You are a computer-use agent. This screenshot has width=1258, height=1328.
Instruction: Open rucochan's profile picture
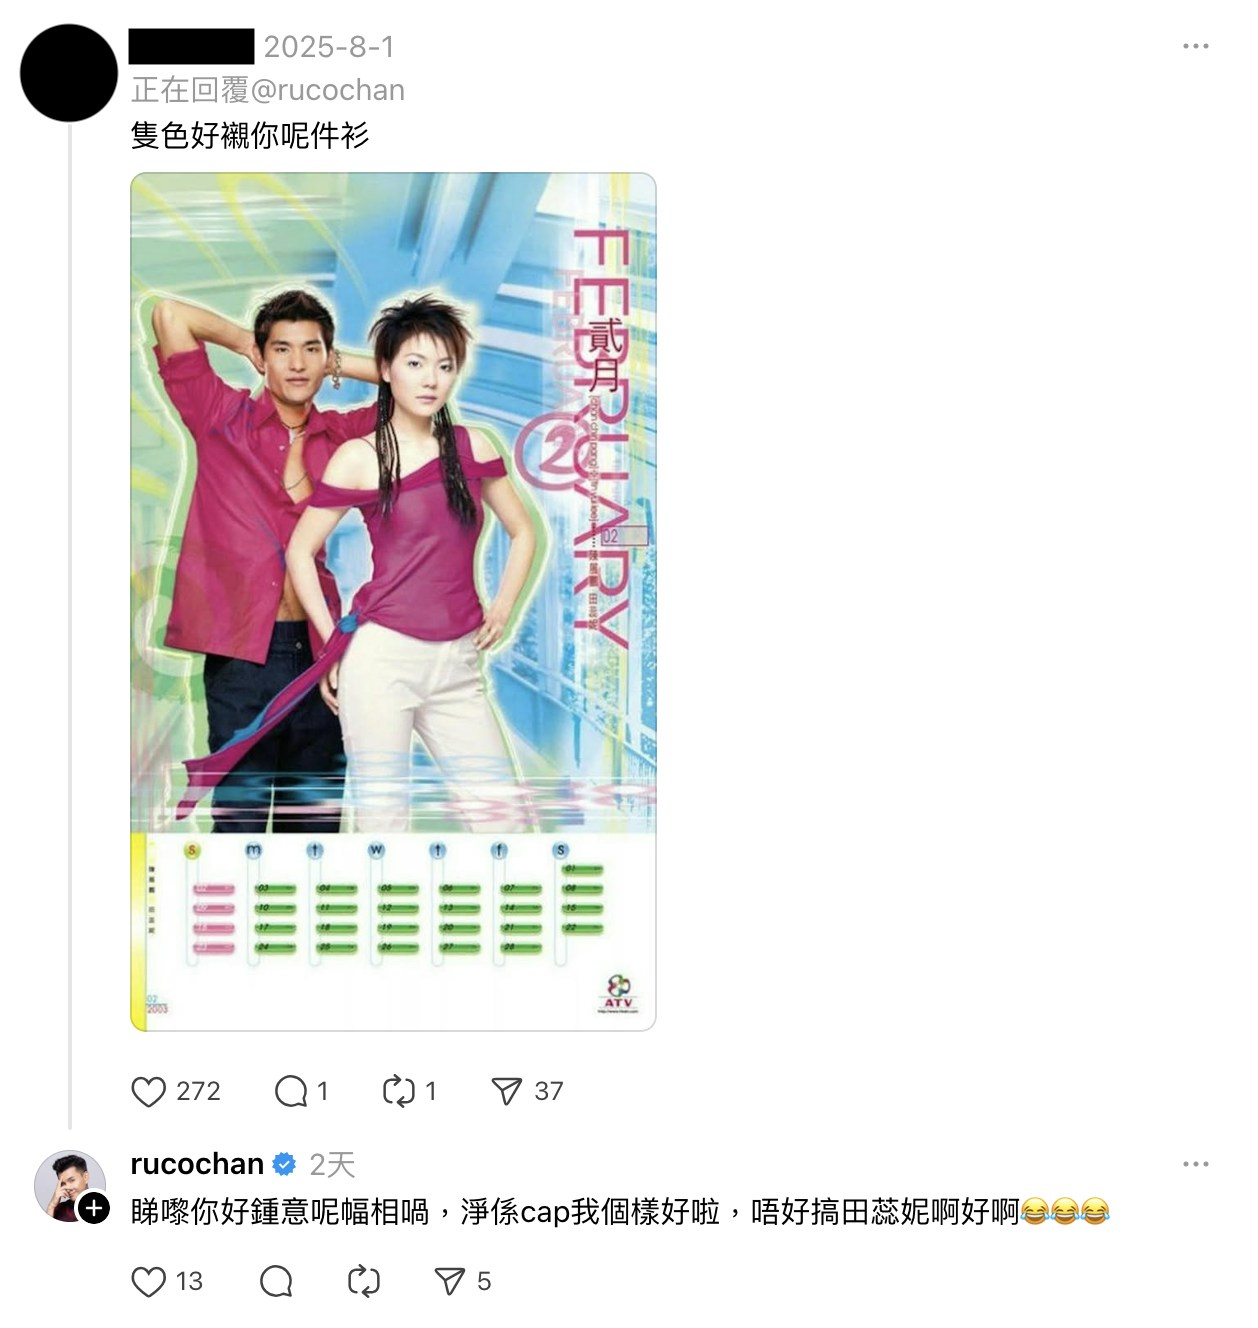click(x=70, y=1186)
